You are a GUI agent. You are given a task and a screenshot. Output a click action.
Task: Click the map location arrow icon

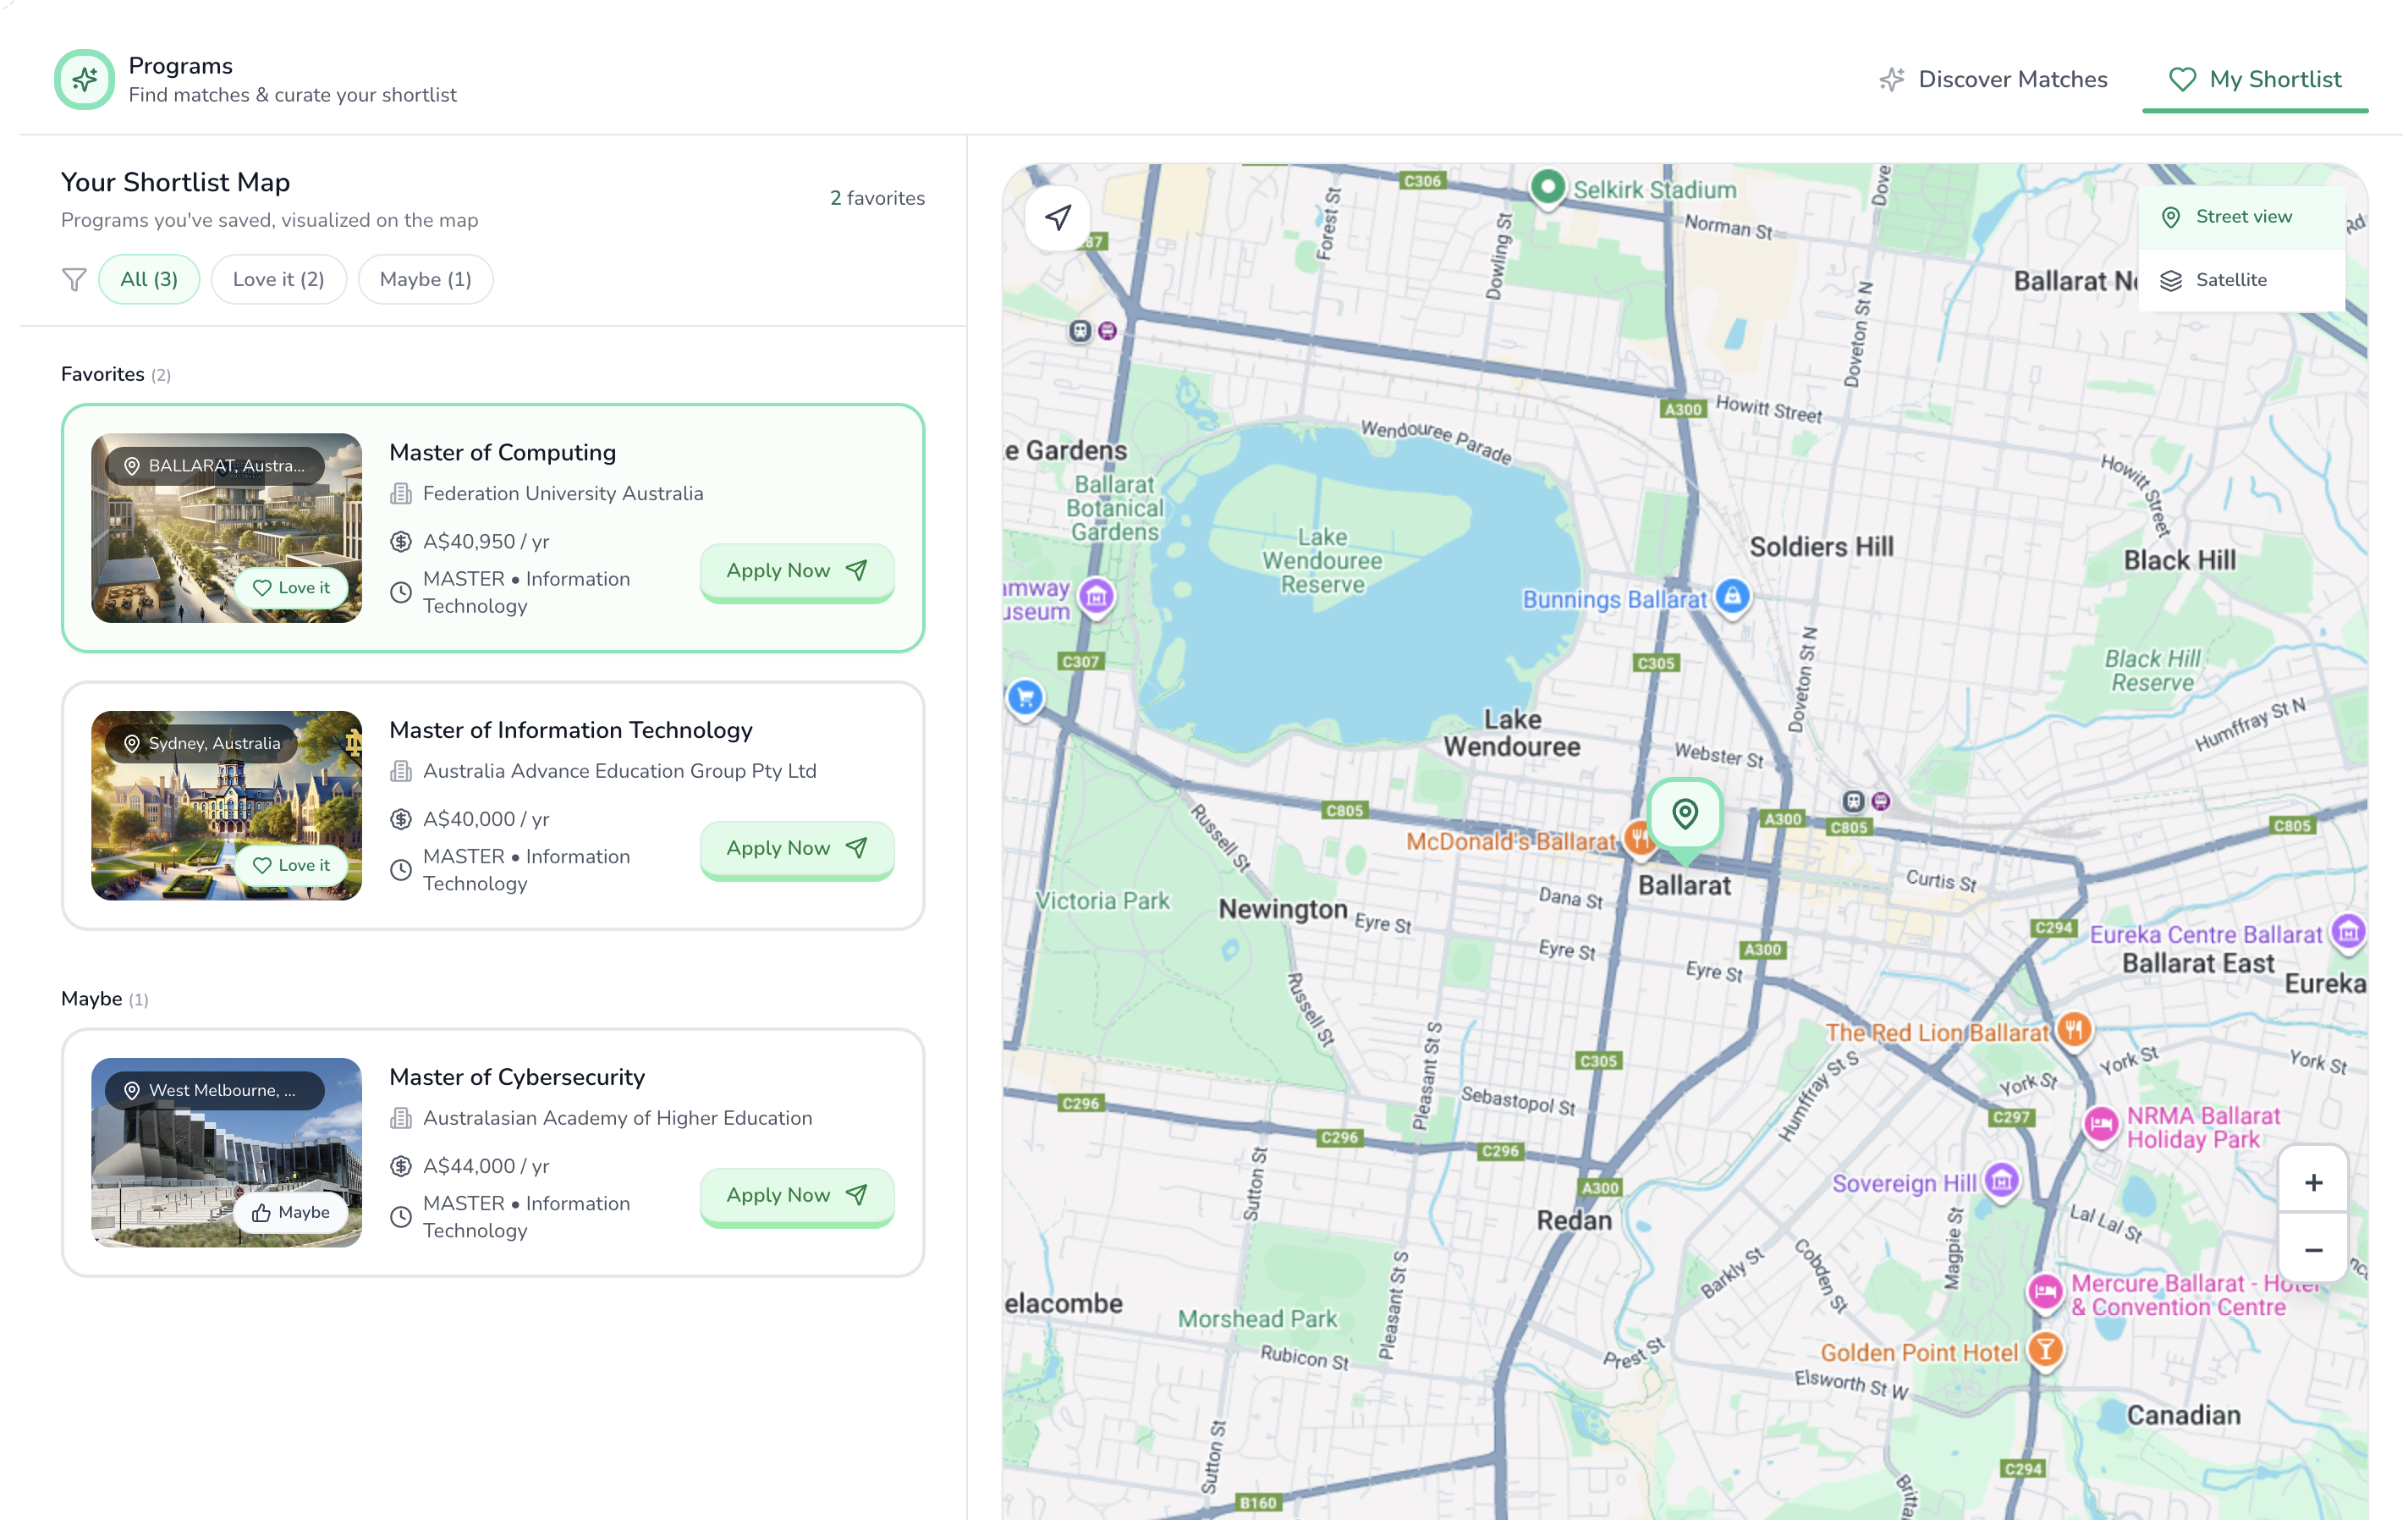1058,217
